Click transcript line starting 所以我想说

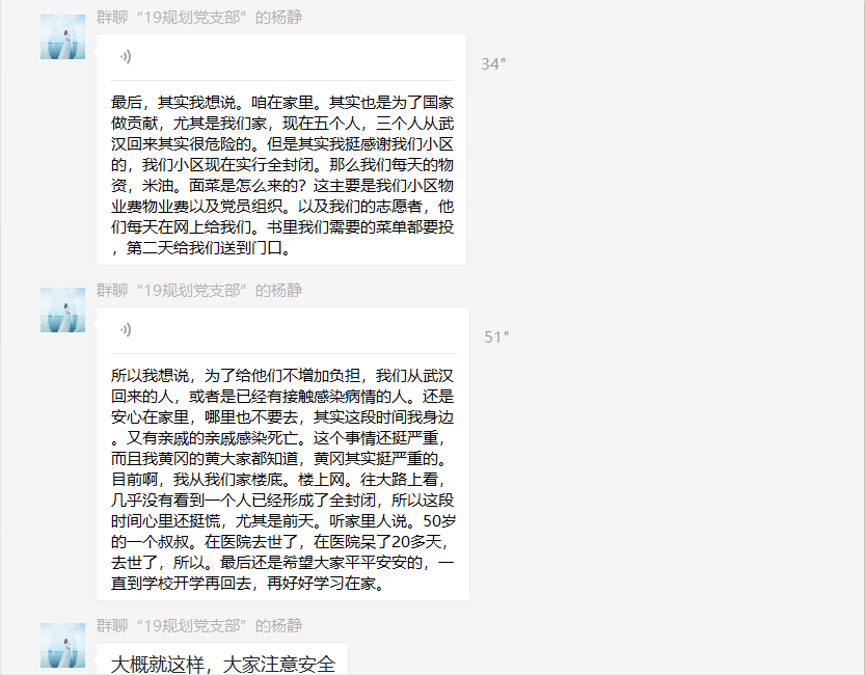tap(282, 376)
